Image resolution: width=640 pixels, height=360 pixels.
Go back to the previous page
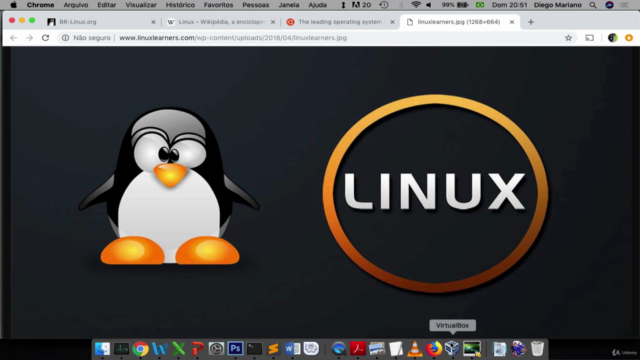tap(13, 38)
